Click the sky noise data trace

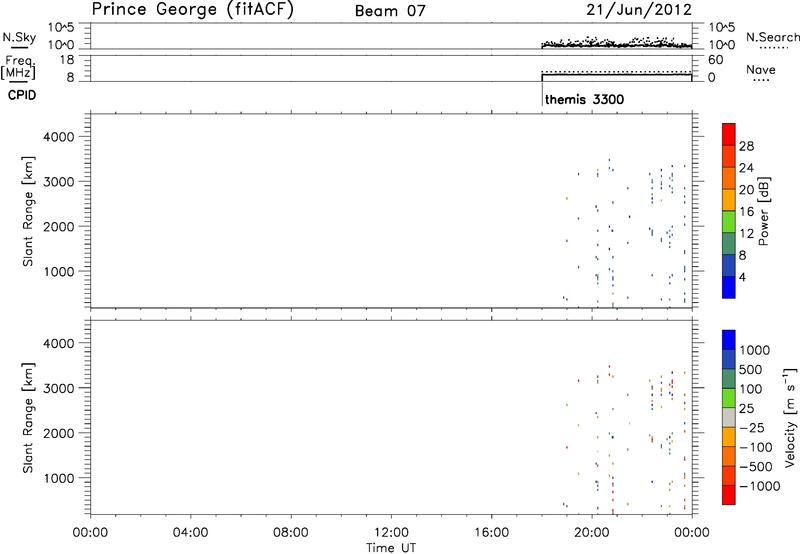click(x=616, y=44)
